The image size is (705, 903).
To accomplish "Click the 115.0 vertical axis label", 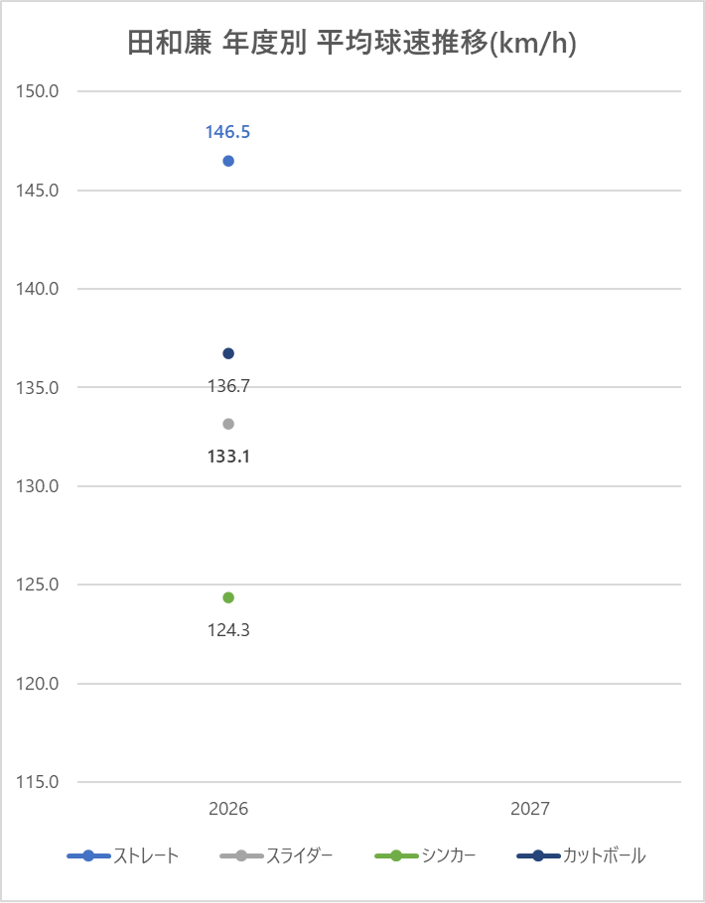I will tap(39, 782).
